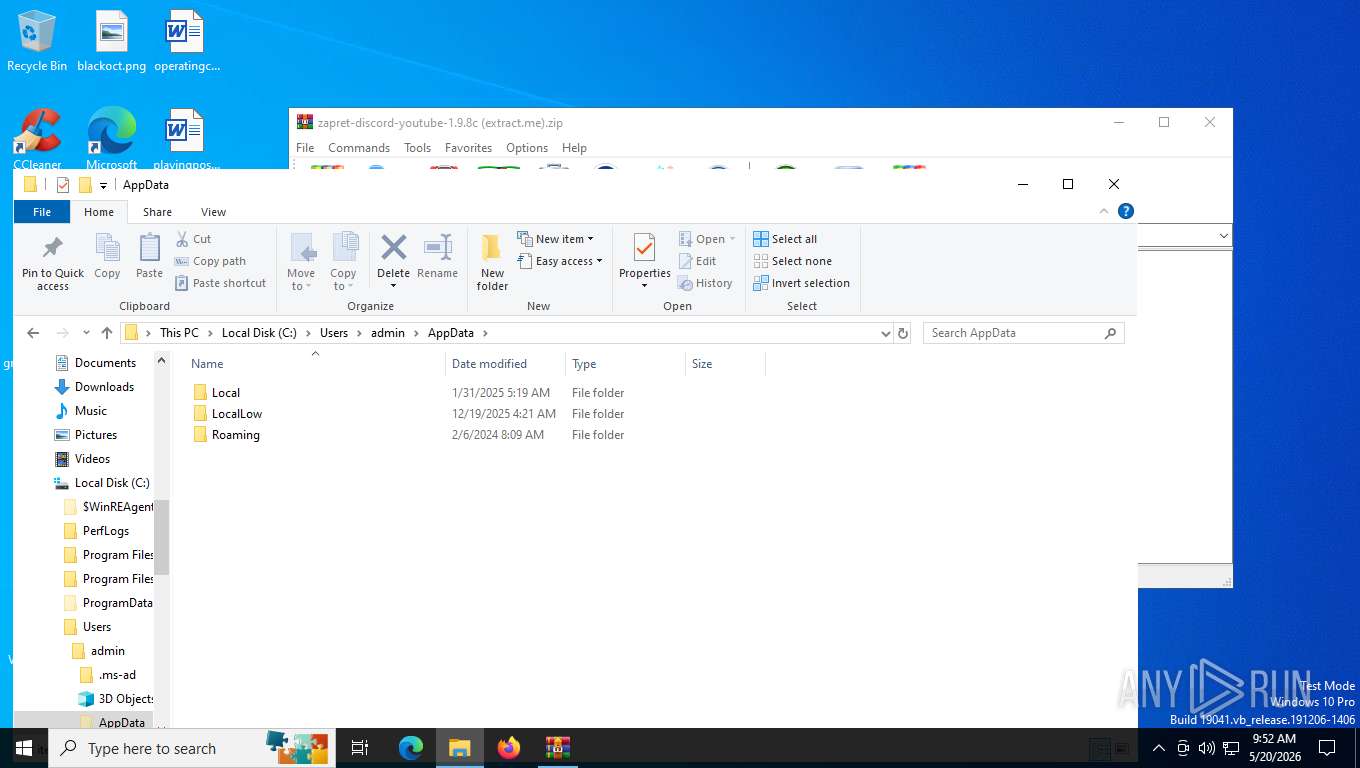
Task: Open Commands menu in WinRAR window
Action: 359,148
